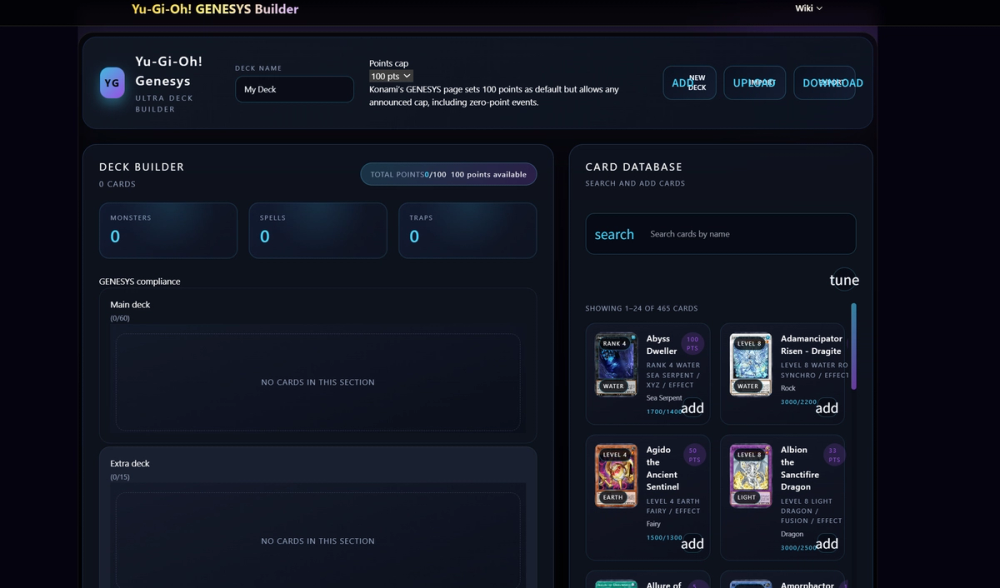The width and height of the screenshot is (1000, 588).
Task: Click the Main deck section header
Action: [x=130, y=305]
